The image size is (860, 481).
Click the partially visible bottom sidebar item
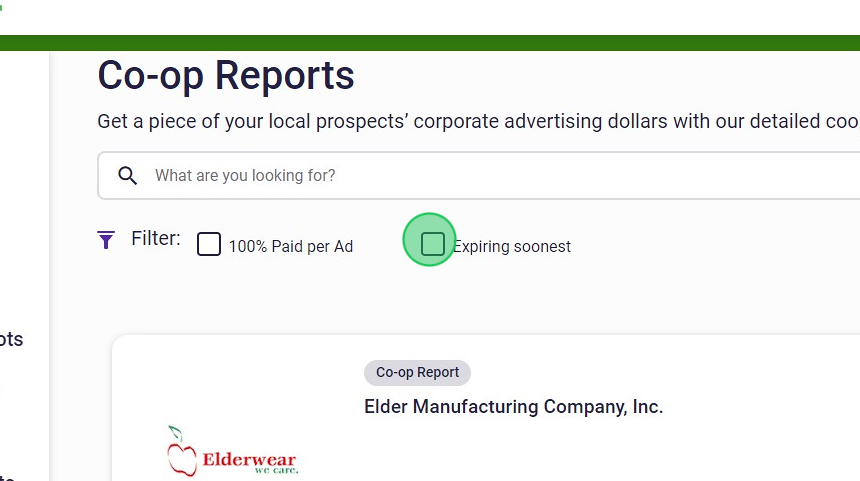(8, 476)
